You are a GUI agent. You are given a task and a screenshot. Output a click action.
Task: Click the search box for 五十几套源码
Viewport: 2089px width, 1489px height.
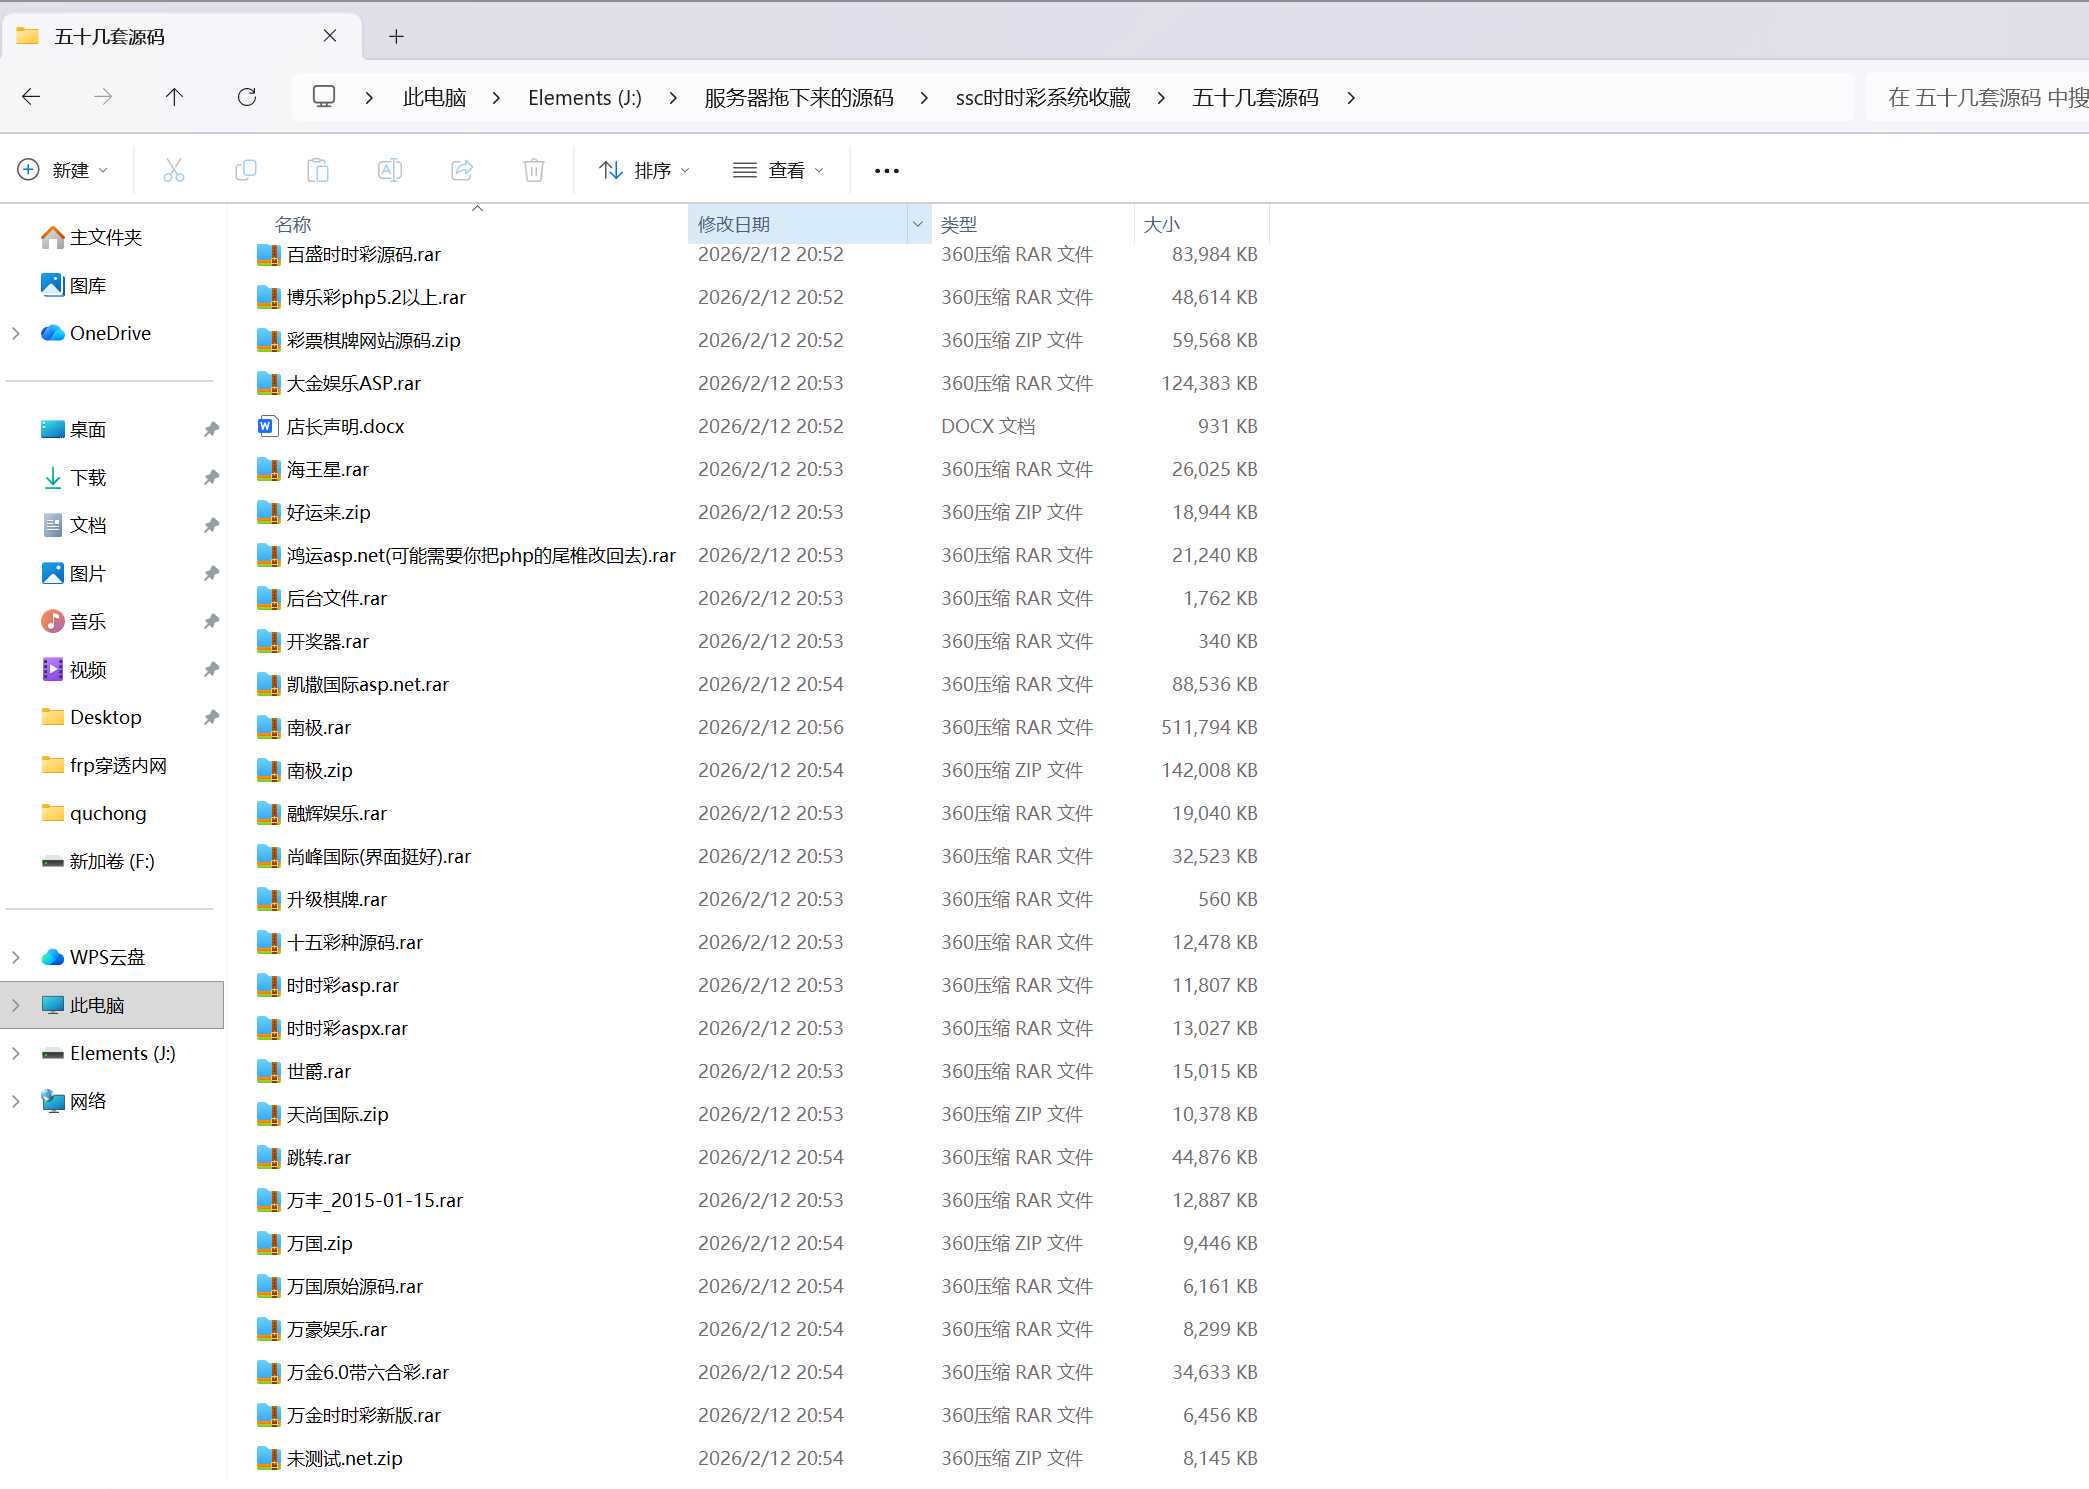point(1978,97)
